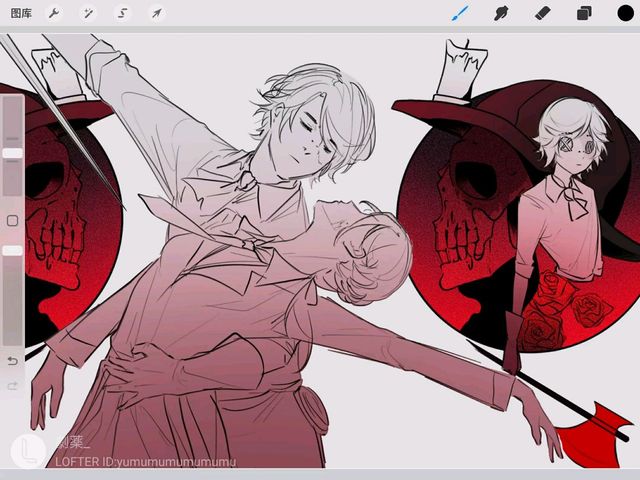Click the LOFTER logo watermark circle
640x480 pixels.
click(29, 451)
